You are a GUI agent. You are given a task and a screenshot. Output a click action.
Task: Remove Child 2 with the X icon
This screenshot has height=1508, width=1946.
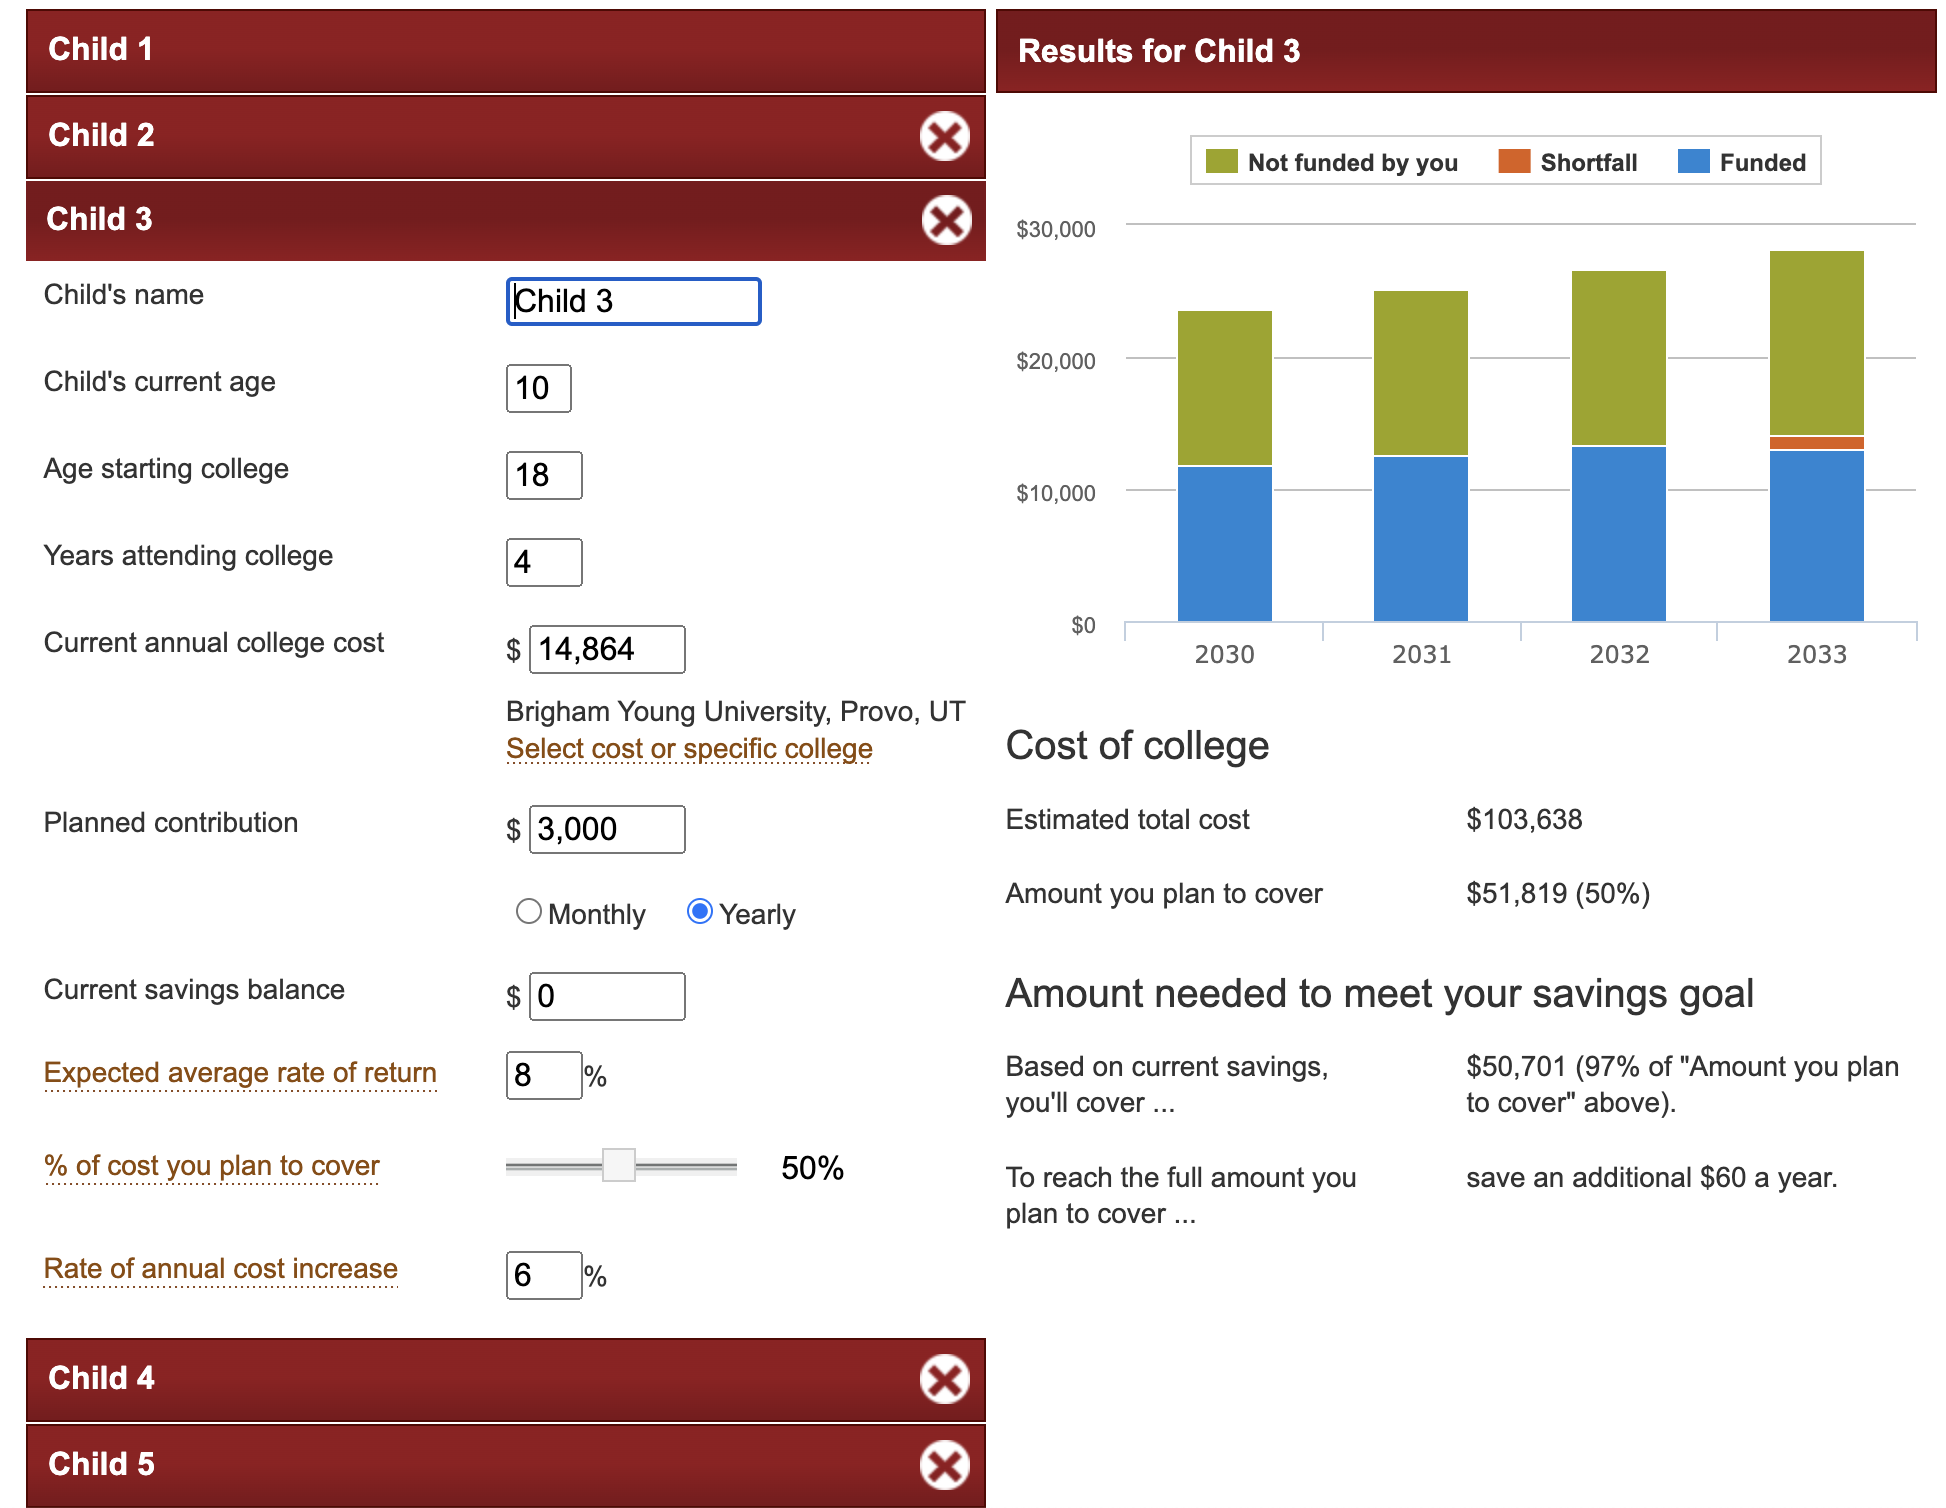tap(944, 136)
